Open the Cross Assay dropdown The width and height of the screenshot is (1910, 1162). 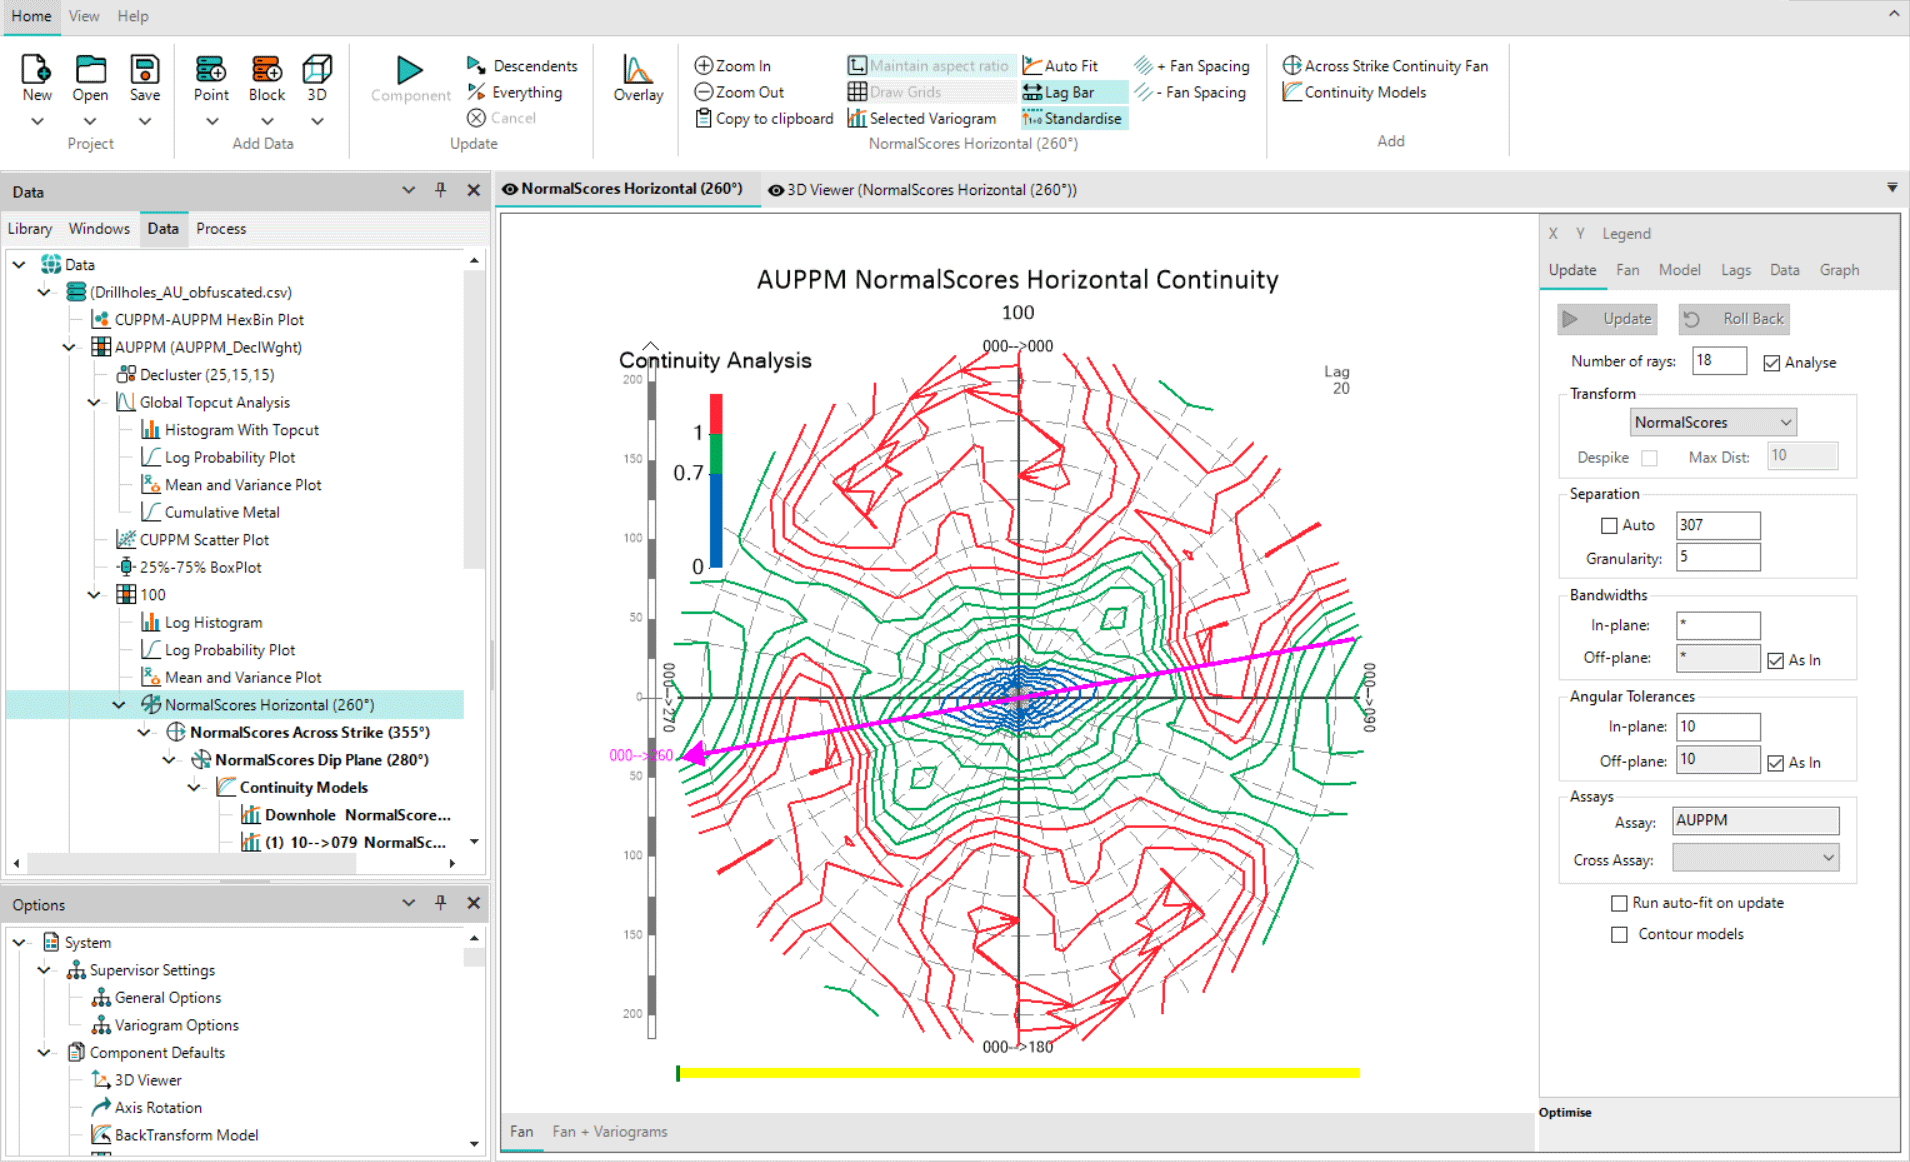point(1756,858)
